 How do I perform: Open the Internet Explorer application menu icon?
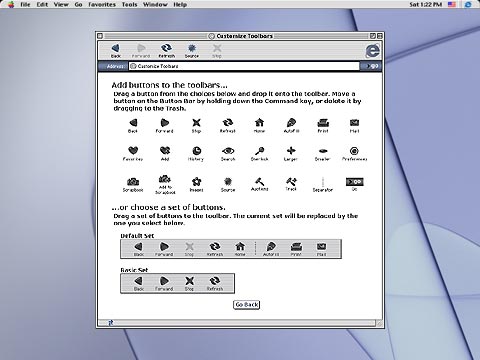(x=468, y=4)
